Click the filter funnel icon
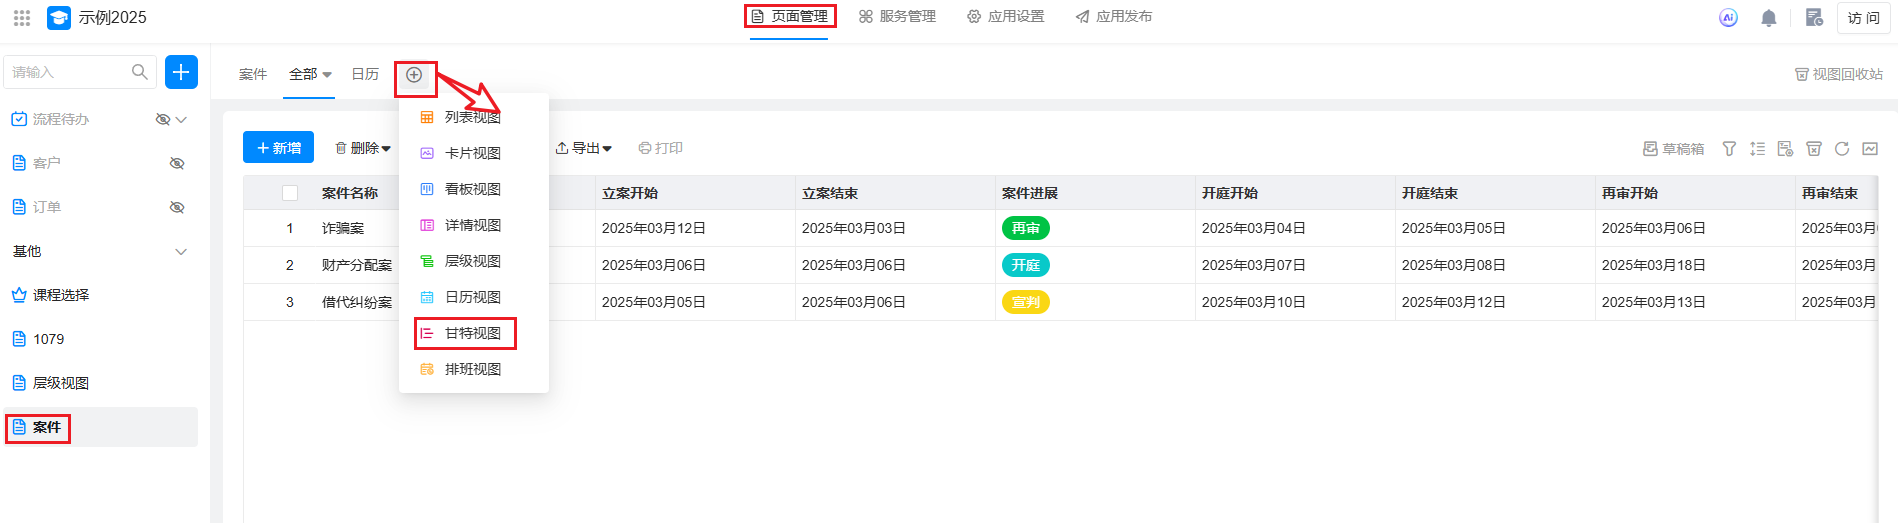 click(1729, 149)
